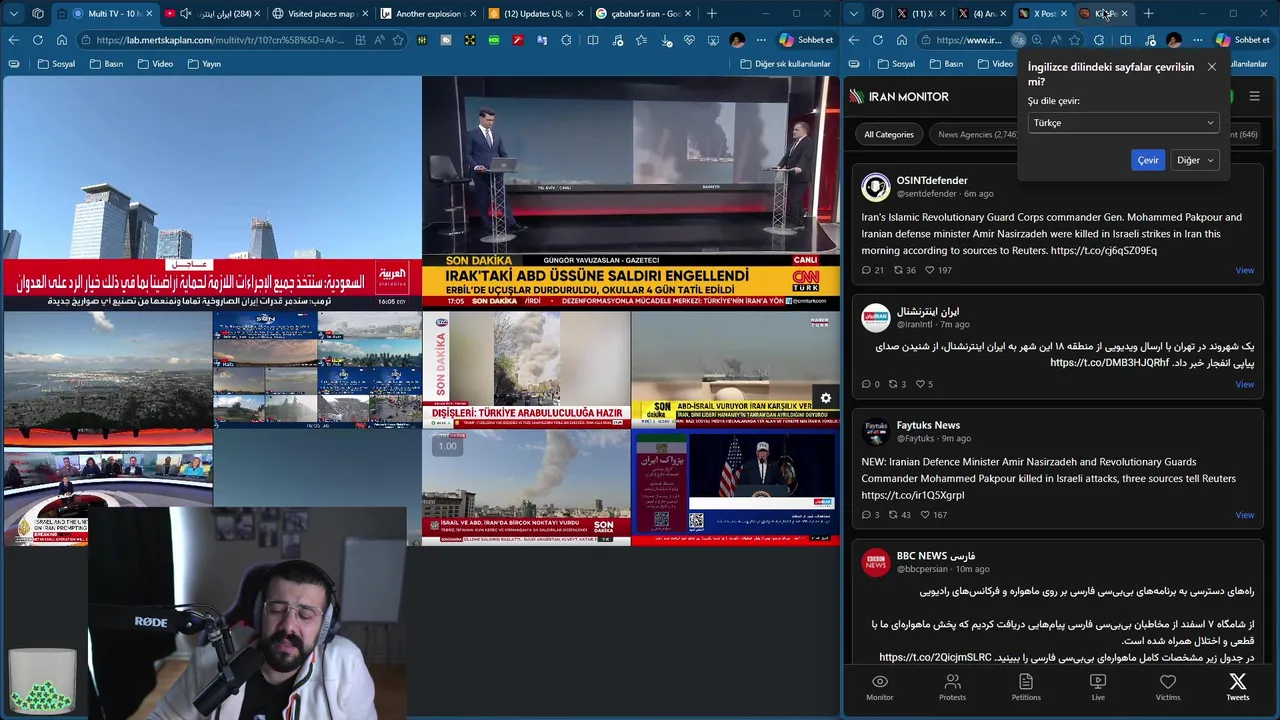View the OSINTdefender tweet
This screenshot has width=1280, height=720.
coord(1244,270)
